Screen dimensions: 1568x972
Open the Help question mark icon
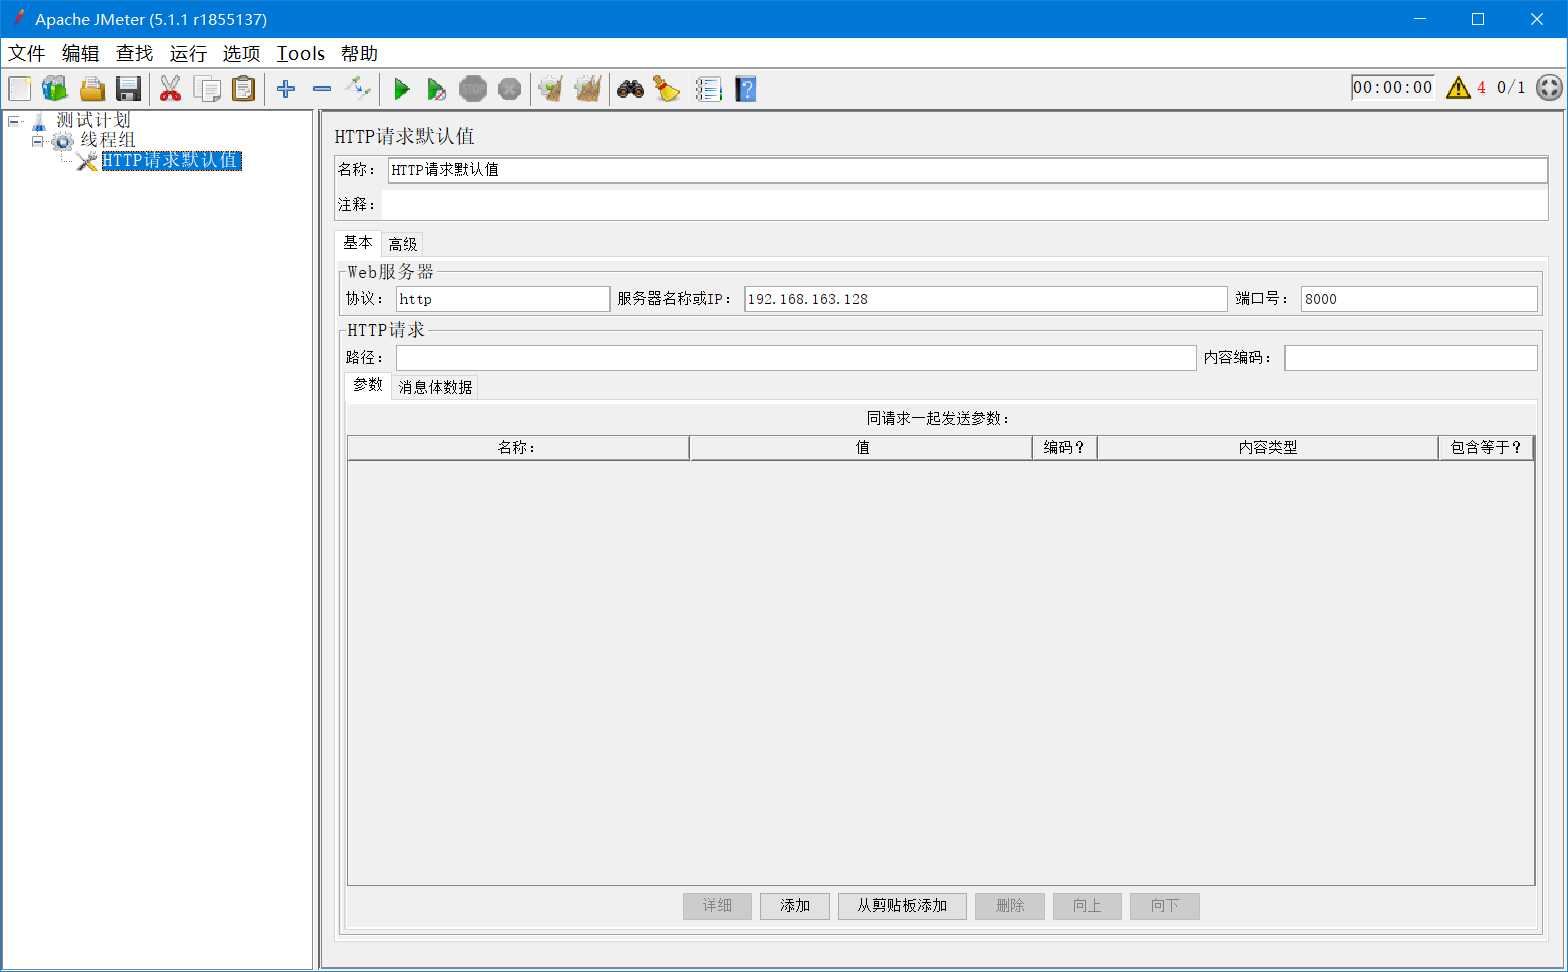745,89
